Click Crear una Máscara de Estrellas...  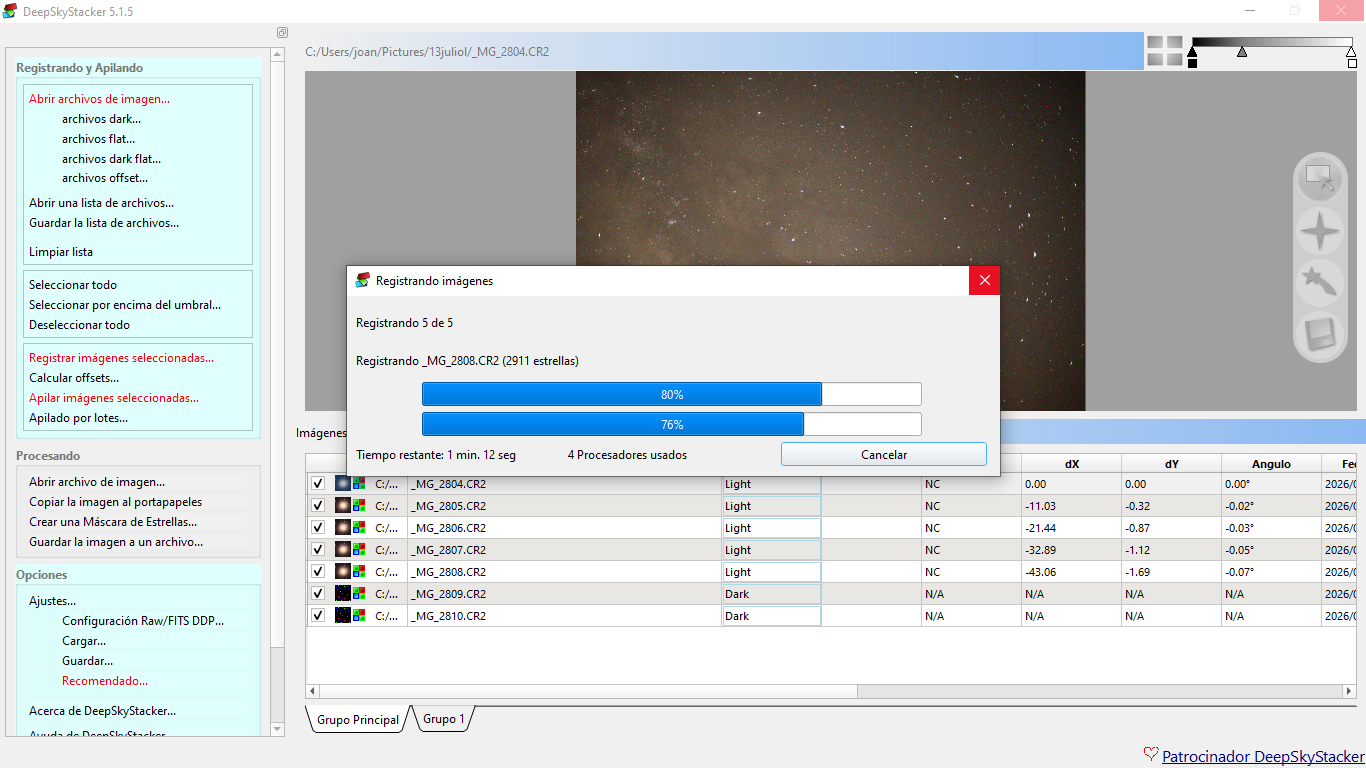click(113, 522)
